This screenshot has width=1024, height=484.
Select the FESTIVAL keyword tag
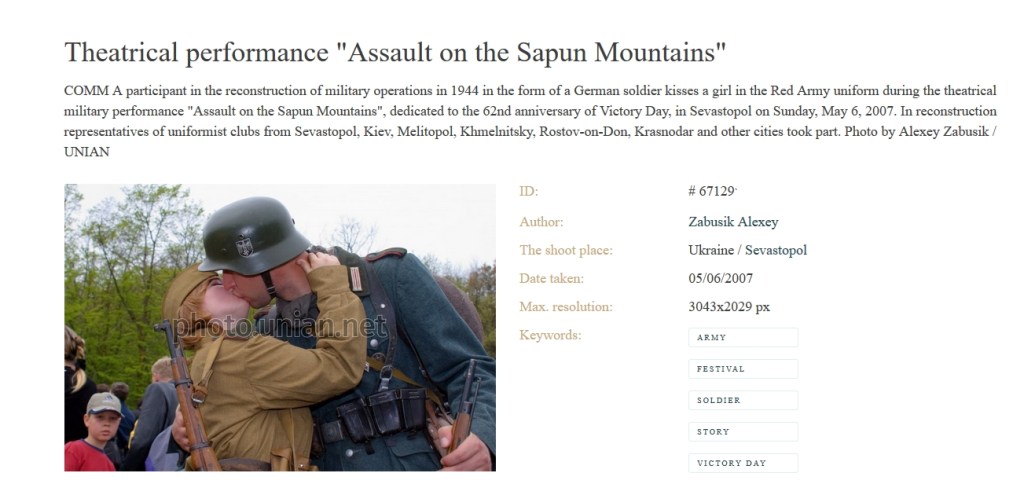[x=742, y=369]
